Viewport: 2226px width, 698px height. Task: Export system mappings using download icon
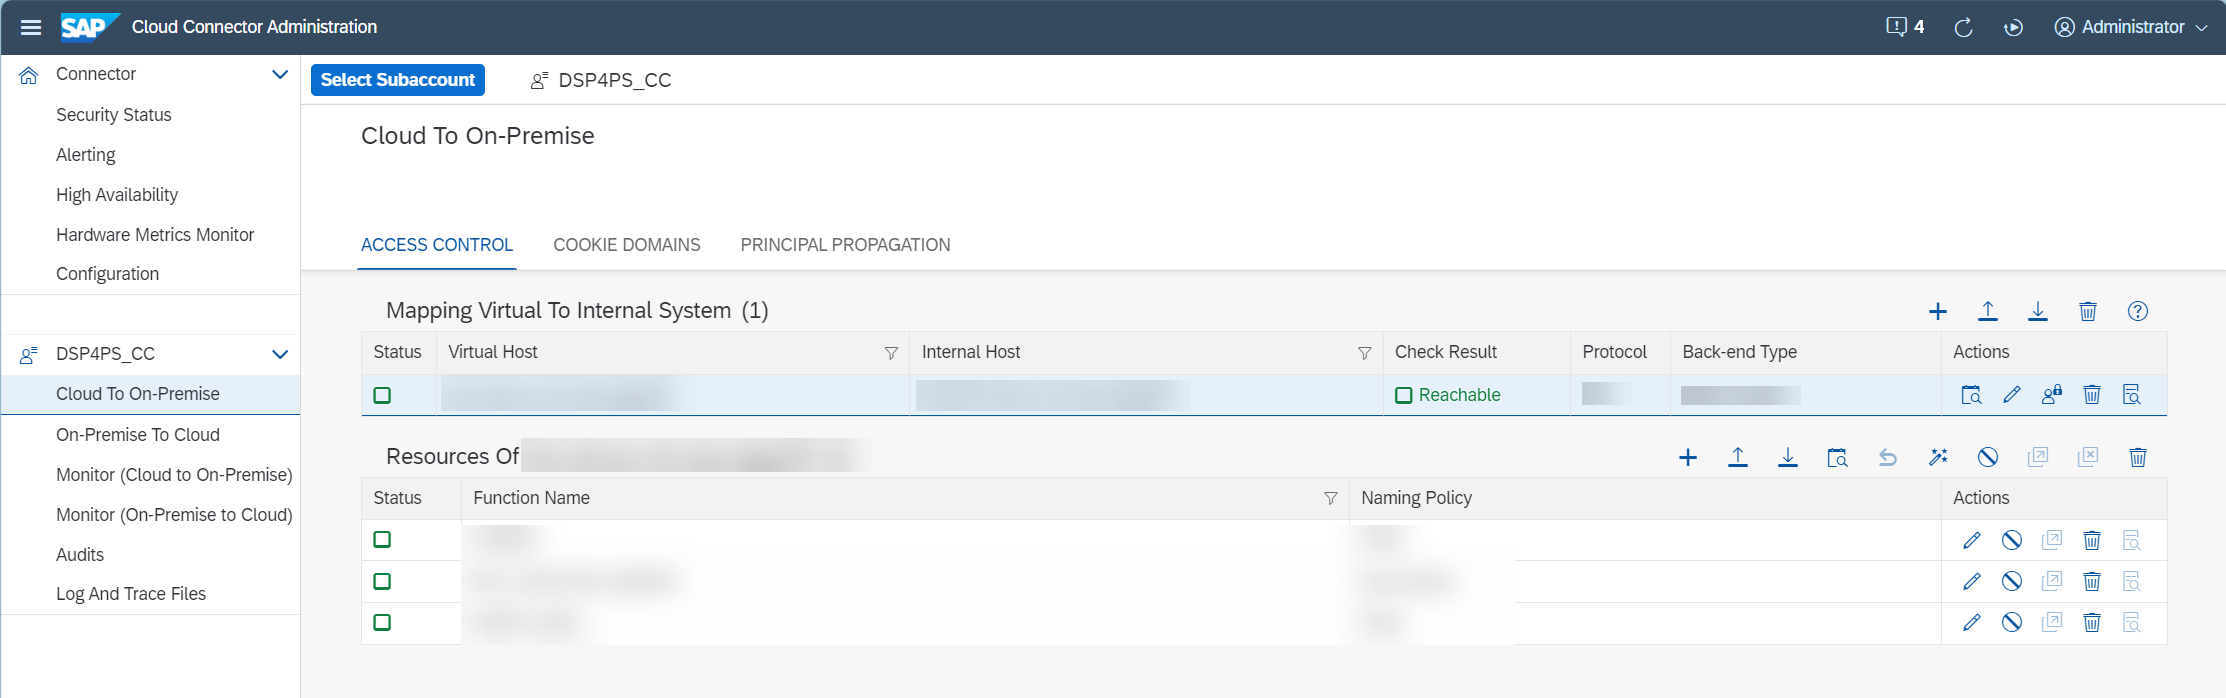2038,311
